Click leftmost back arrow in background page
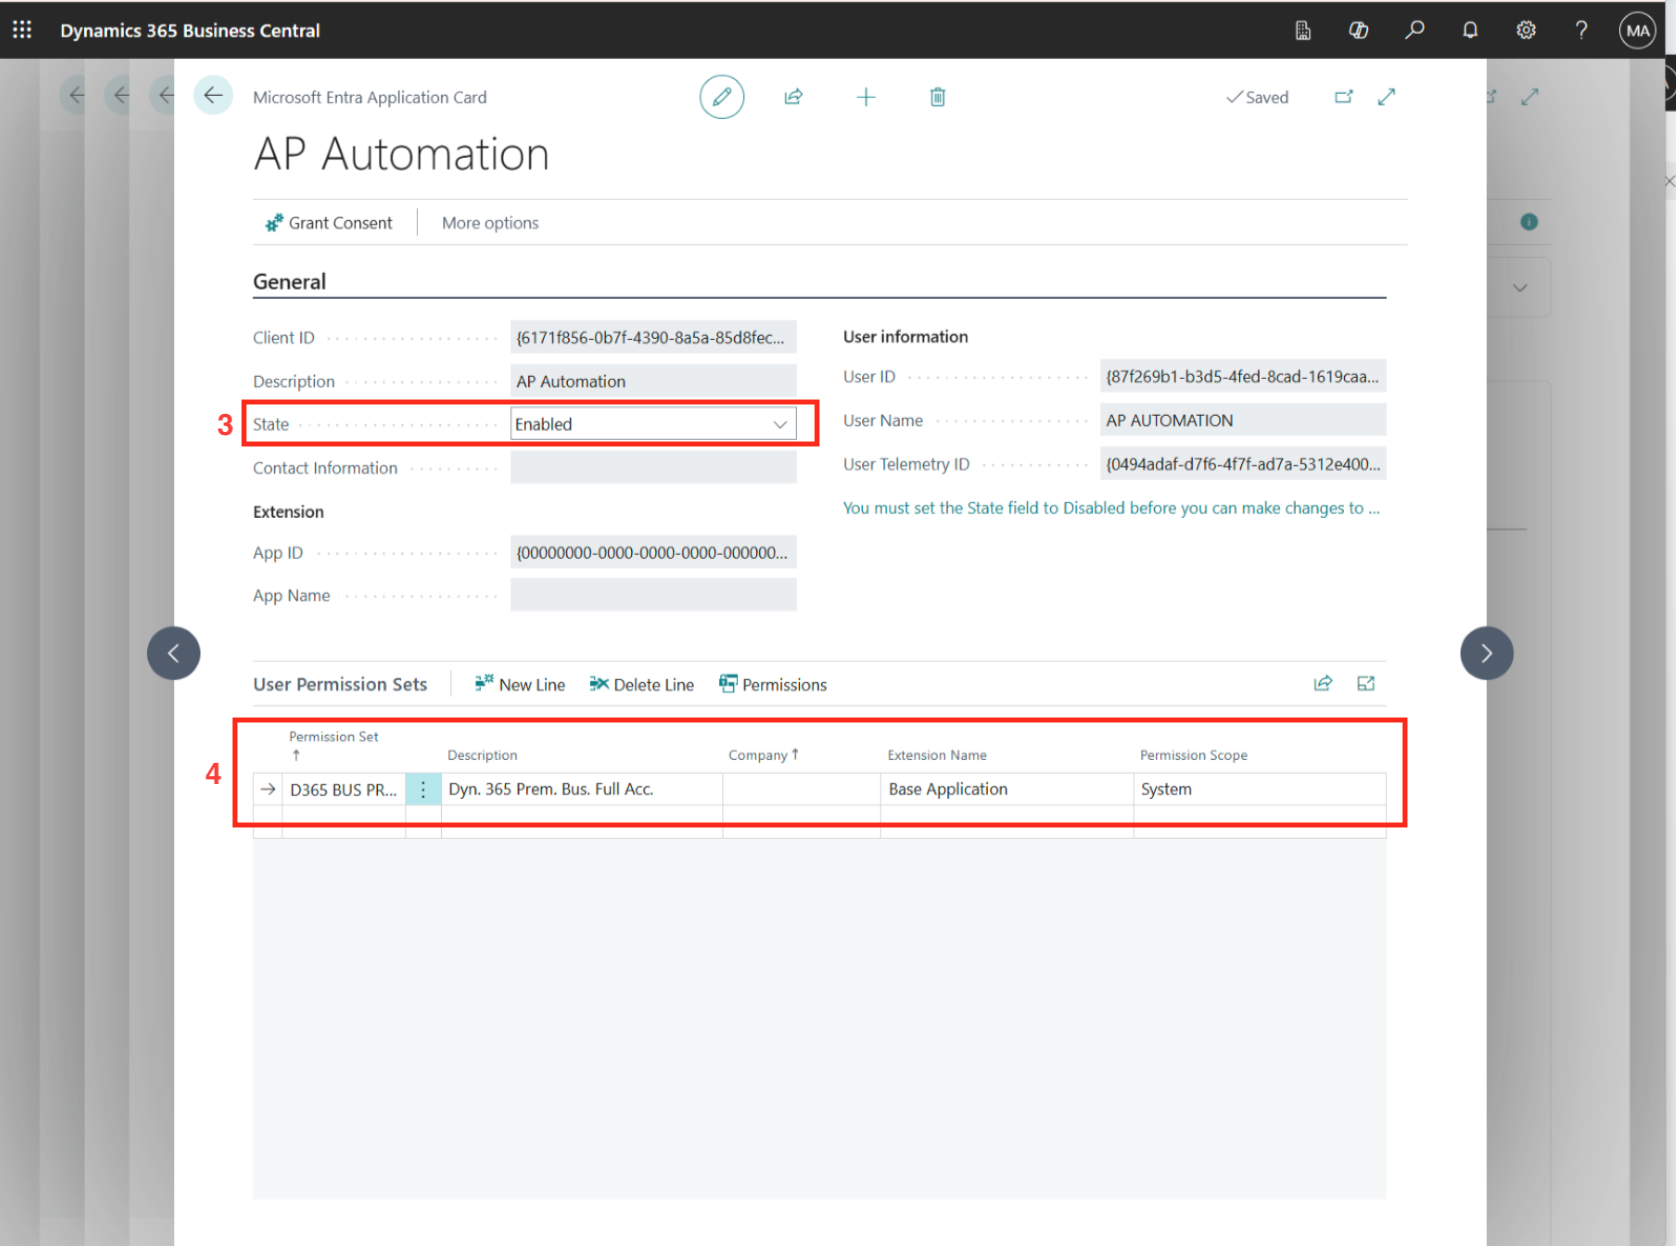 coord(76,96)
